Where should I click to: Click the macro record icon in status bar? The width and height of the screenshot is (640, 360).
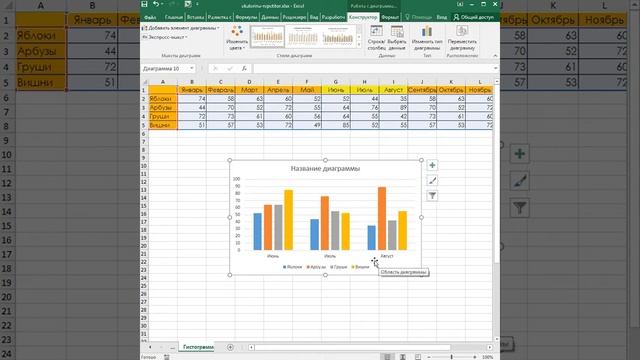tap(167, 357)
